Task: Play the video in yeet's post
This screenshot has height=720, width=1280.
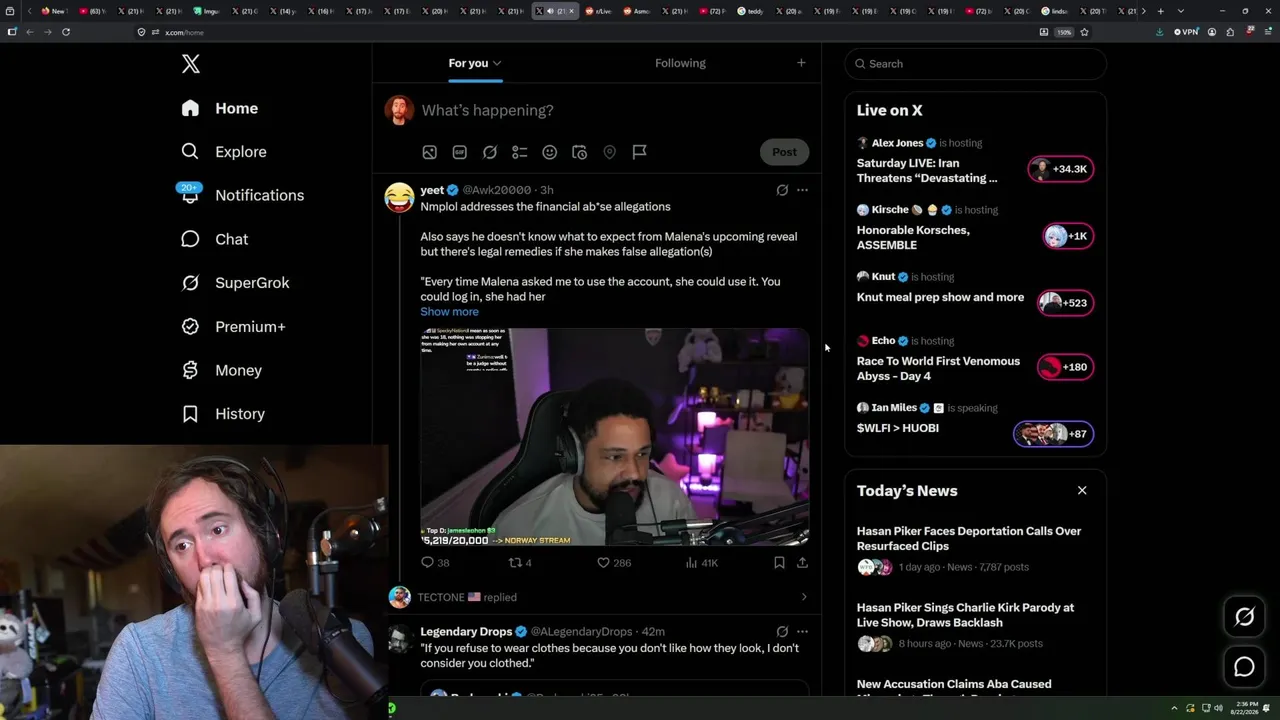Action: point(614,437)
